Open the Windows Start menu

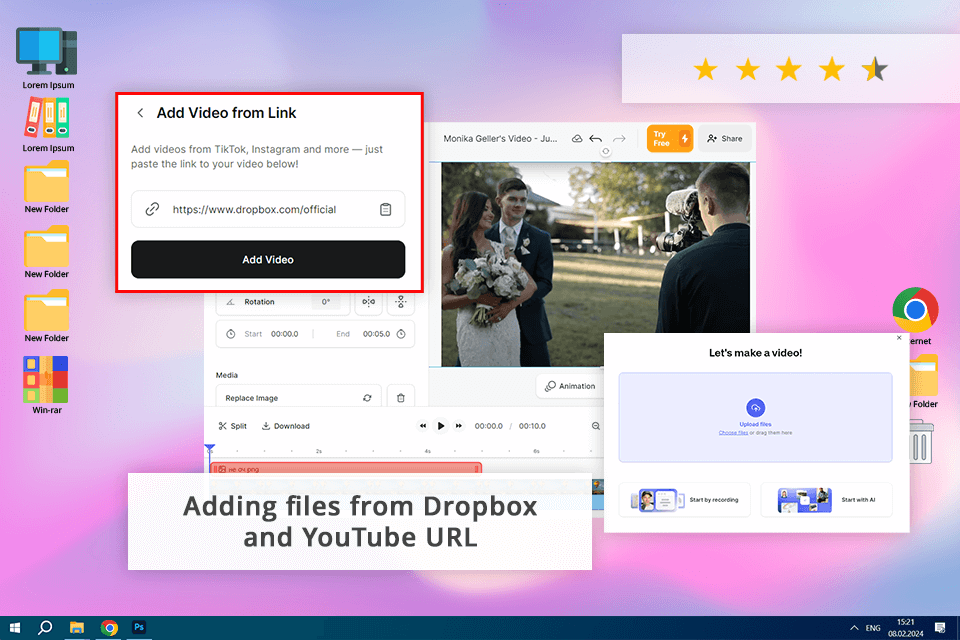(15, 628)
